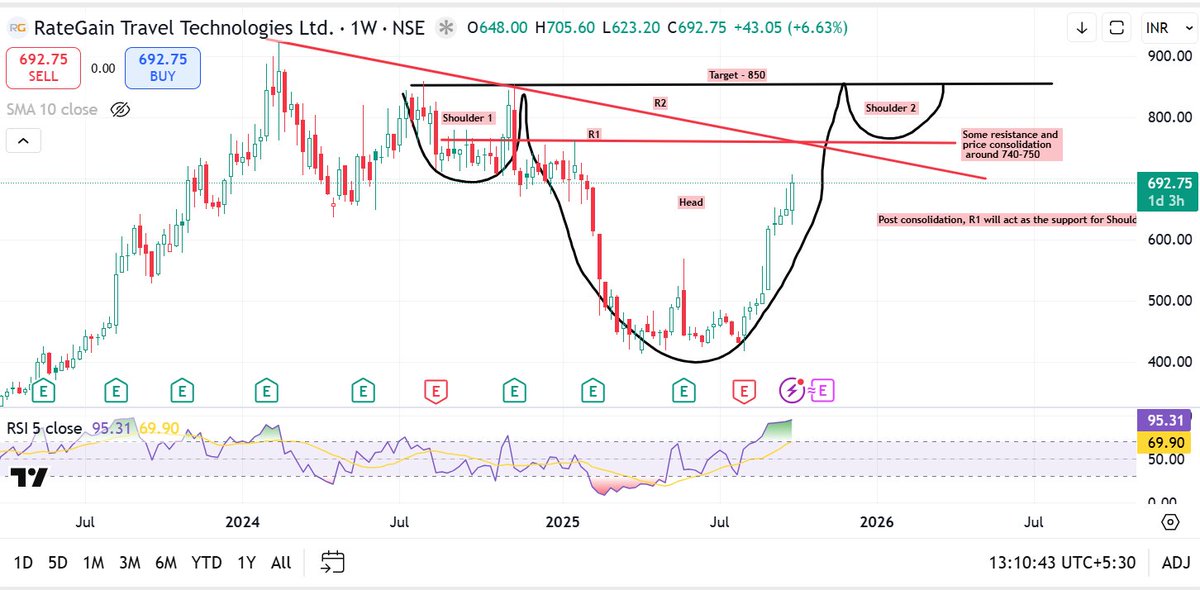Click the 900.00 price scale label
Viewport: 1200px width, 590px height.
pos(1169,56)
